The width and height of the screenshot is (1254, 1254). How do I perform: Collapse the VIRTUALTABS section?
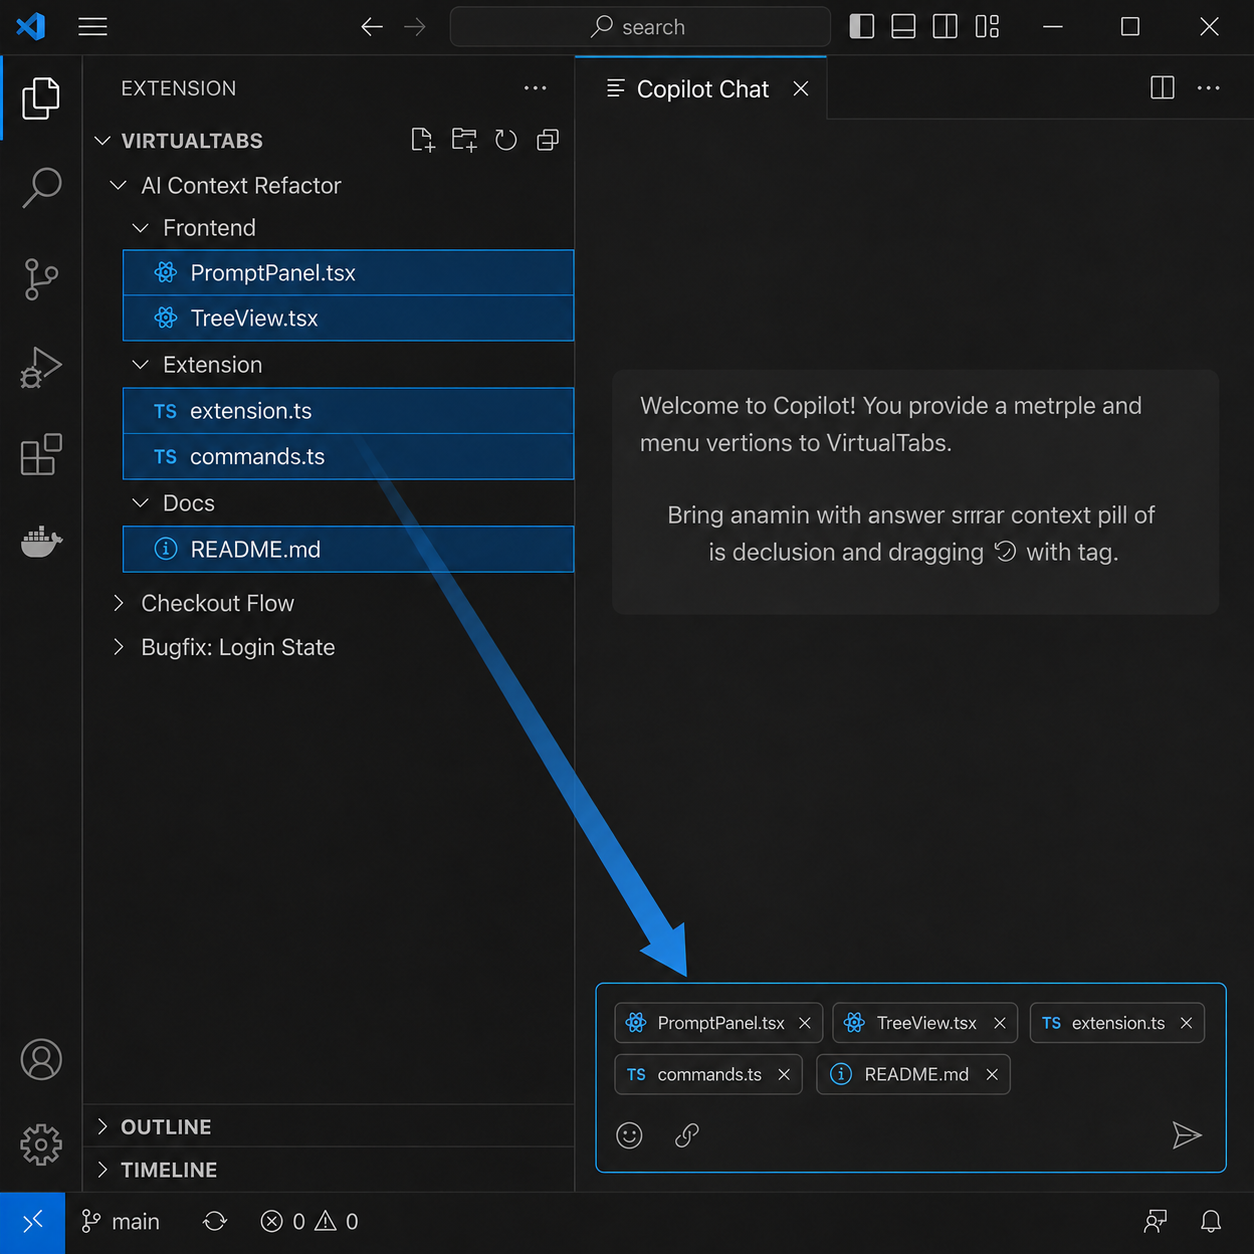tap(102, 141)
